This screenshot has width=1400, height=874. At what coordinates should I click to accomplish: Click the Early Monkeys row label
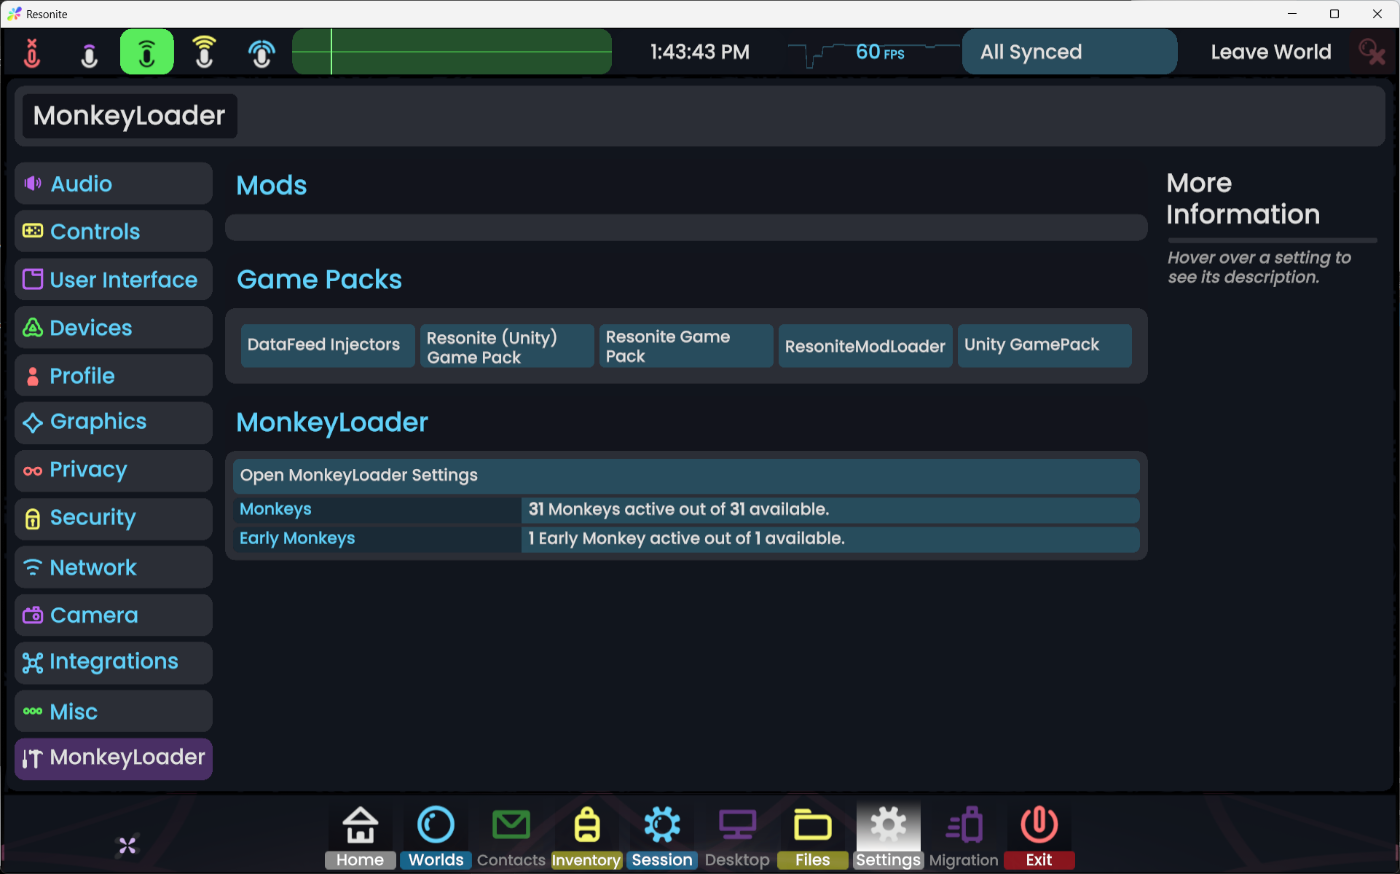click(x=297, y=539)
